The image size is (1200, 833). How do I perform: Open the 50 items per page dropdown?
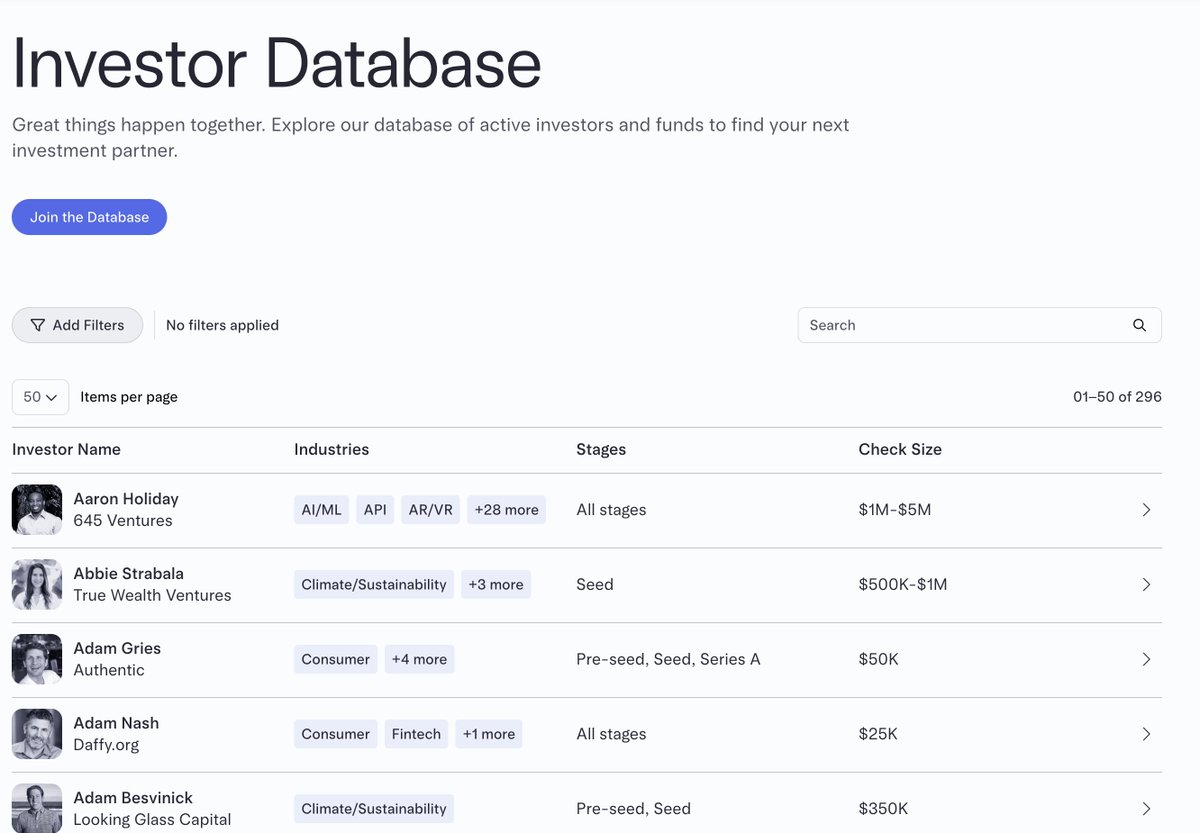tap(40, 397)
